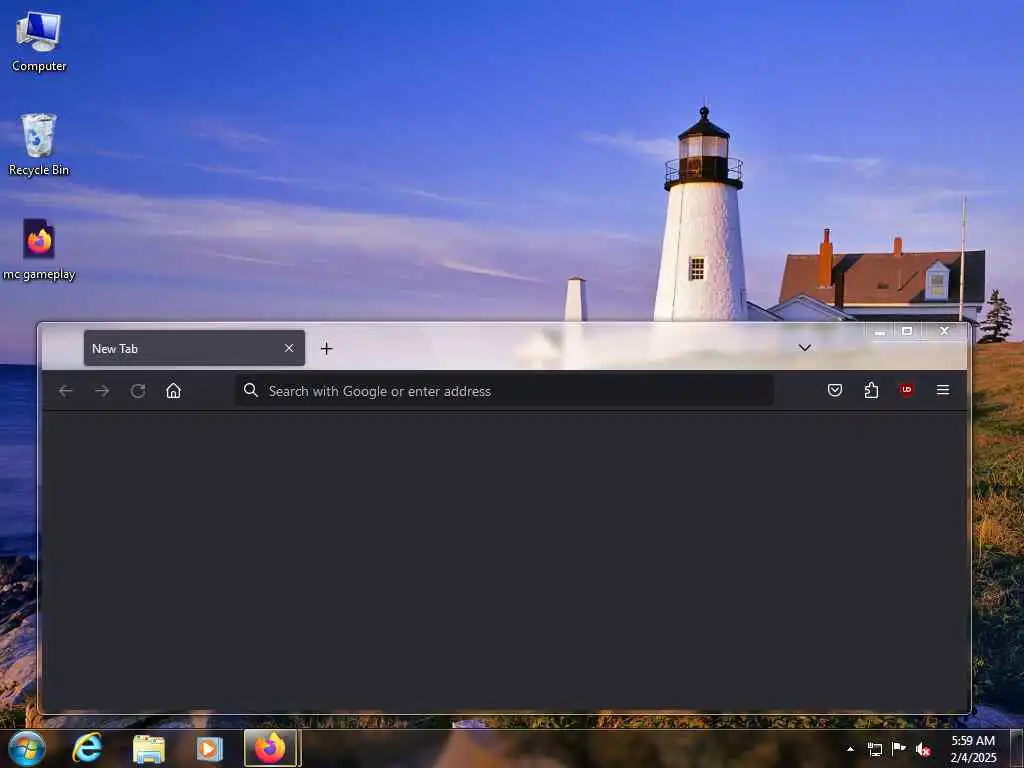The height and width of the screenshot is (768, 1024).
Task: Maximize the Firefox window
Action: coord(907,331)
